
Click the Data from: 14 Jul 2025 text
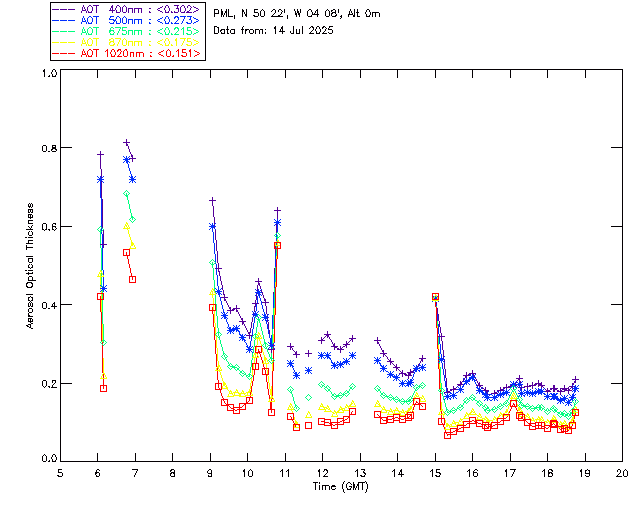point(273,31)
